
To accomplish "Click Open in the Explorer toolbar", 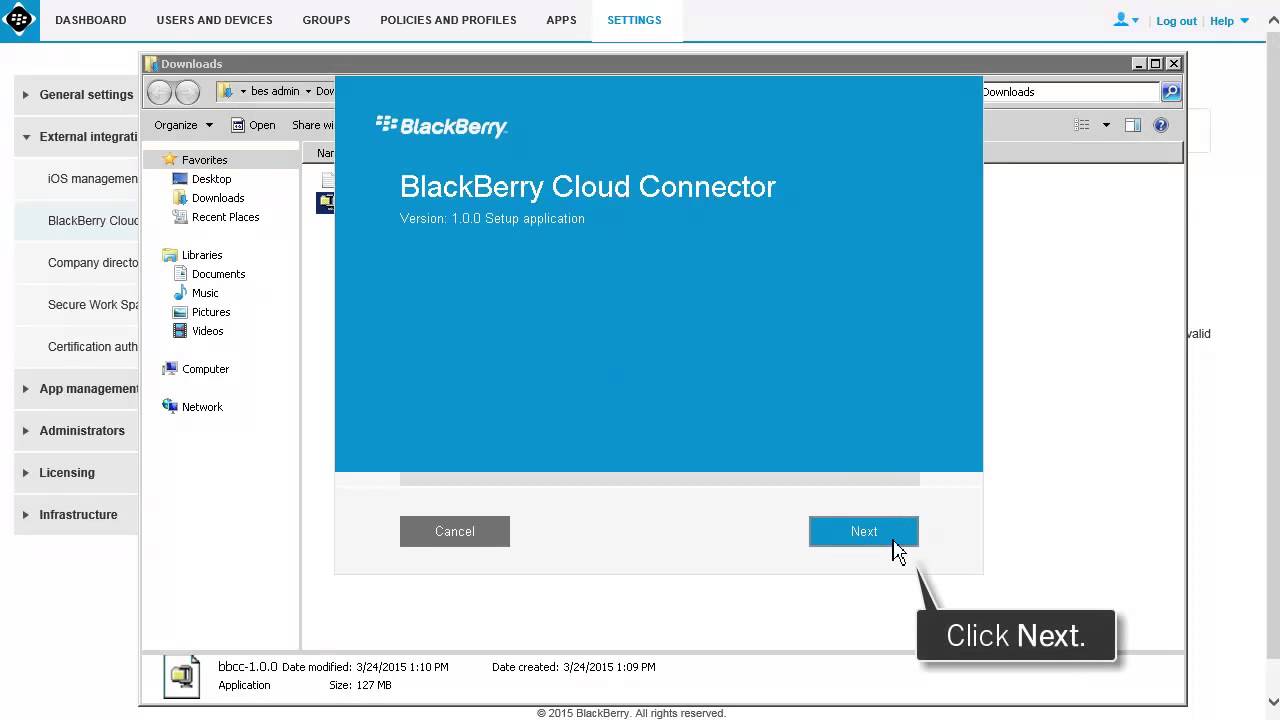I will coord(253,125).
